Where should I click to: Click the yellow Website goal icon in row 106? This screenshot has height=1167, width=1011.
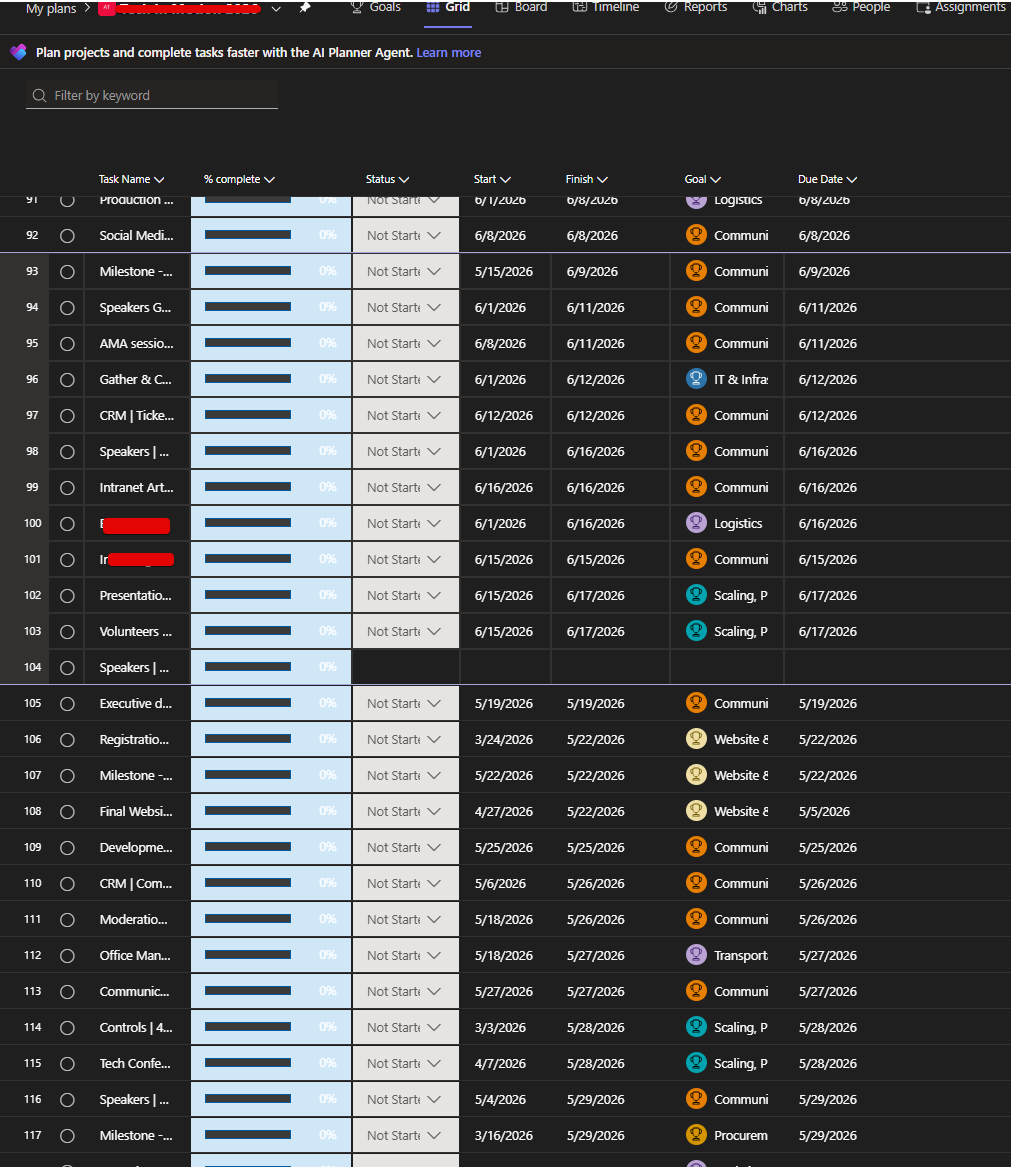click(696, 738)
